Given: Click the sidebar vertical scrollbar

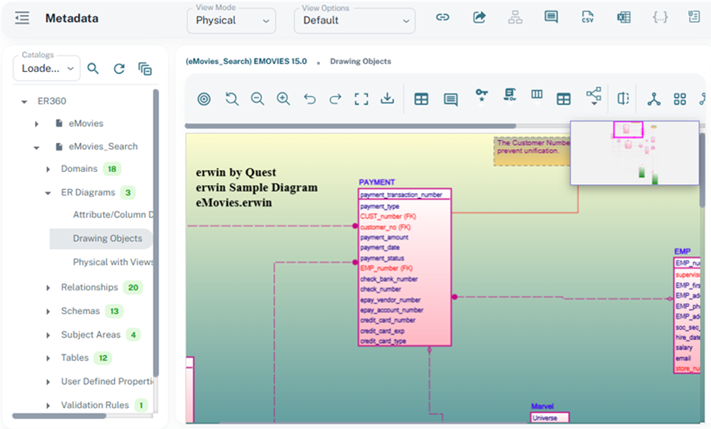Looking at the screenshot, I should [156, 233].
